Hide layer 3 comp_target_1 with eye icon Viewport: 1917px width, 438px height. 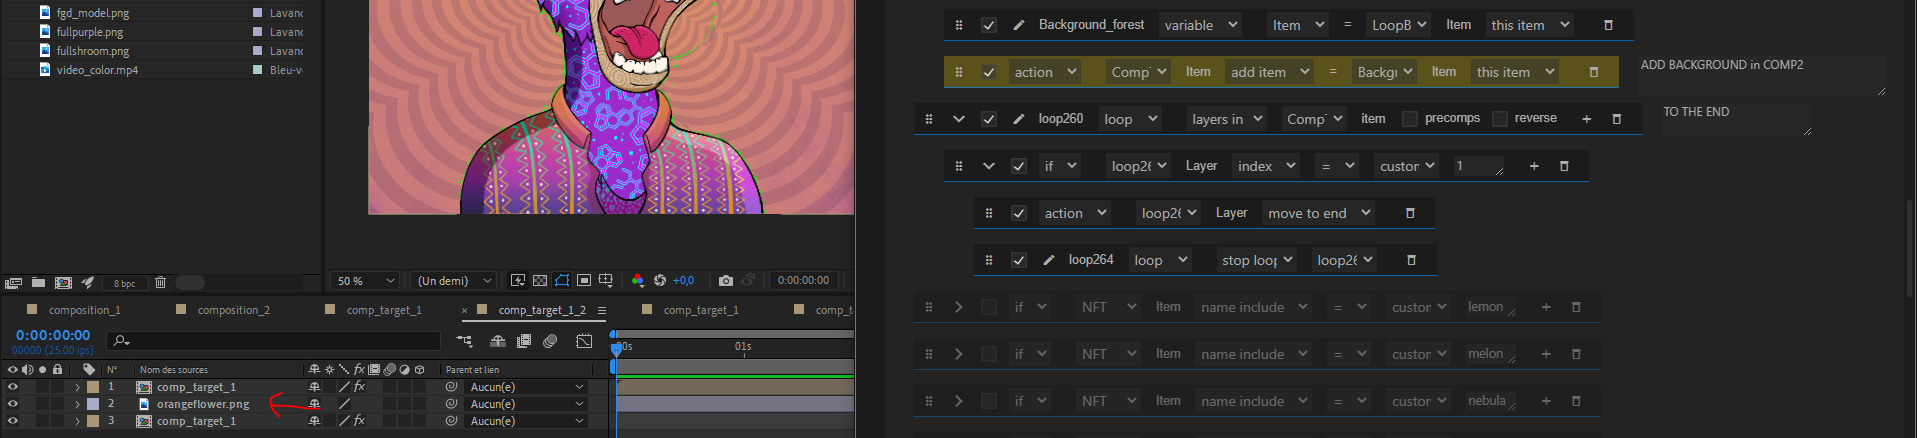point(13,421)
